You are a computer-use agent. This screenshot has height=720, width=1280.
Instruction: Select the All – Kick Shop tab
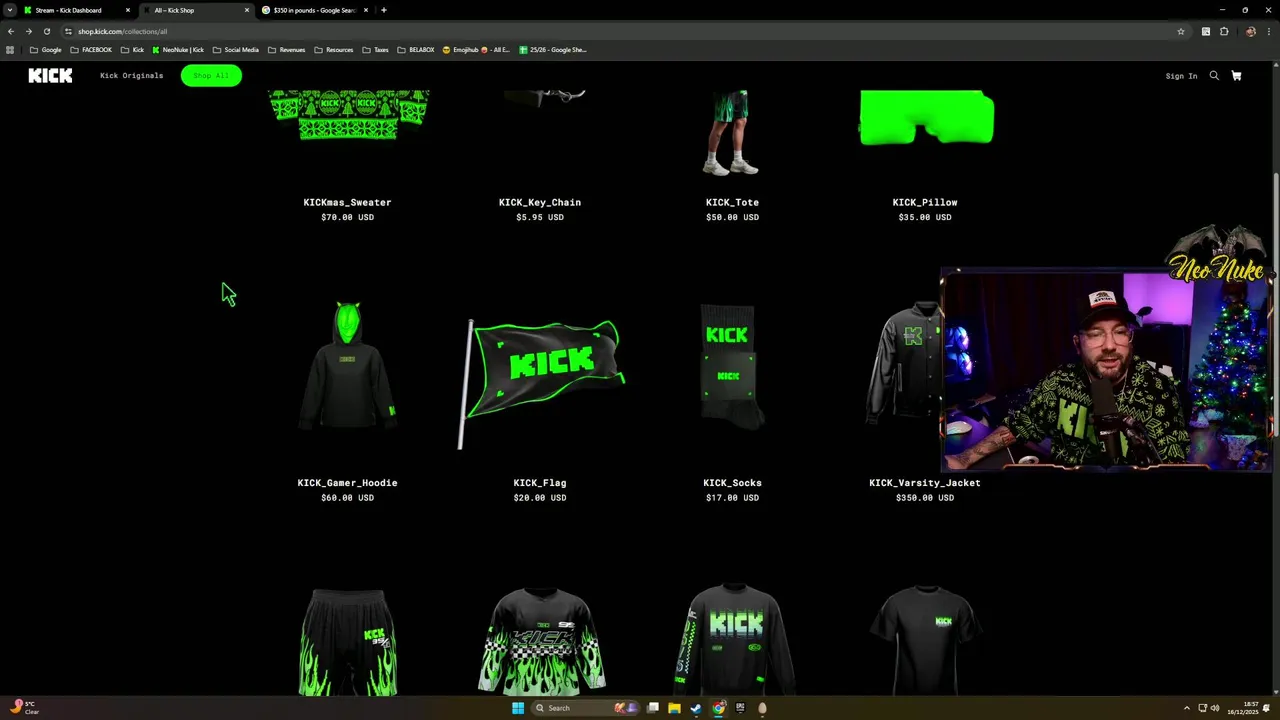(x=196, y=10)
